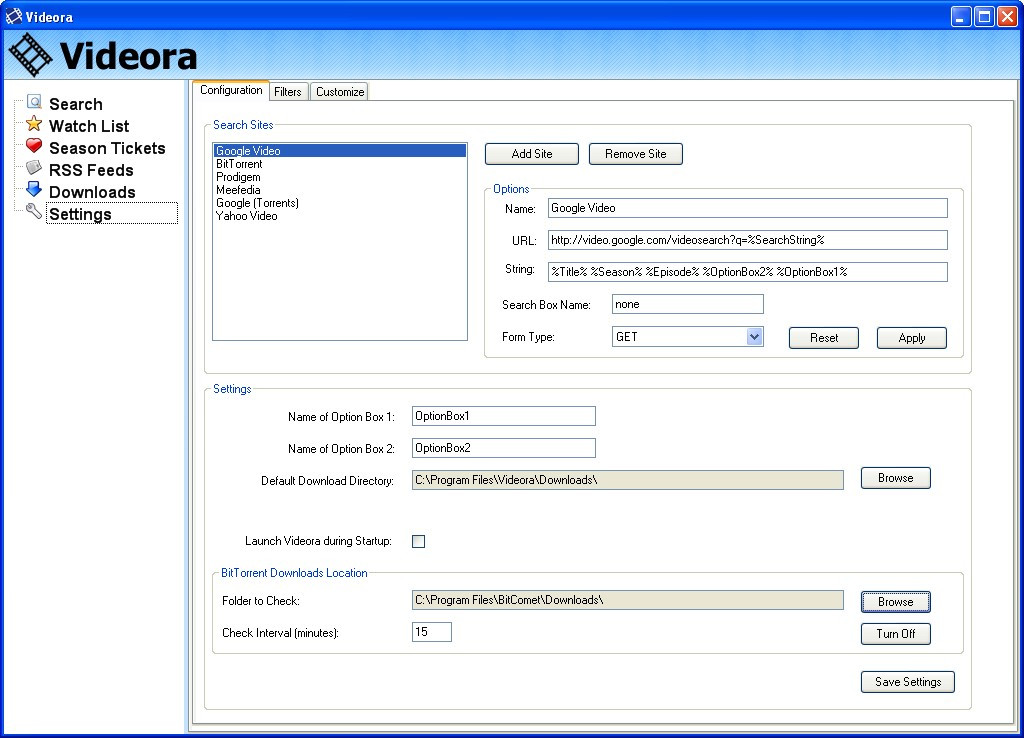
Task: Maximize the Videora window
Action: pos(984,16)
